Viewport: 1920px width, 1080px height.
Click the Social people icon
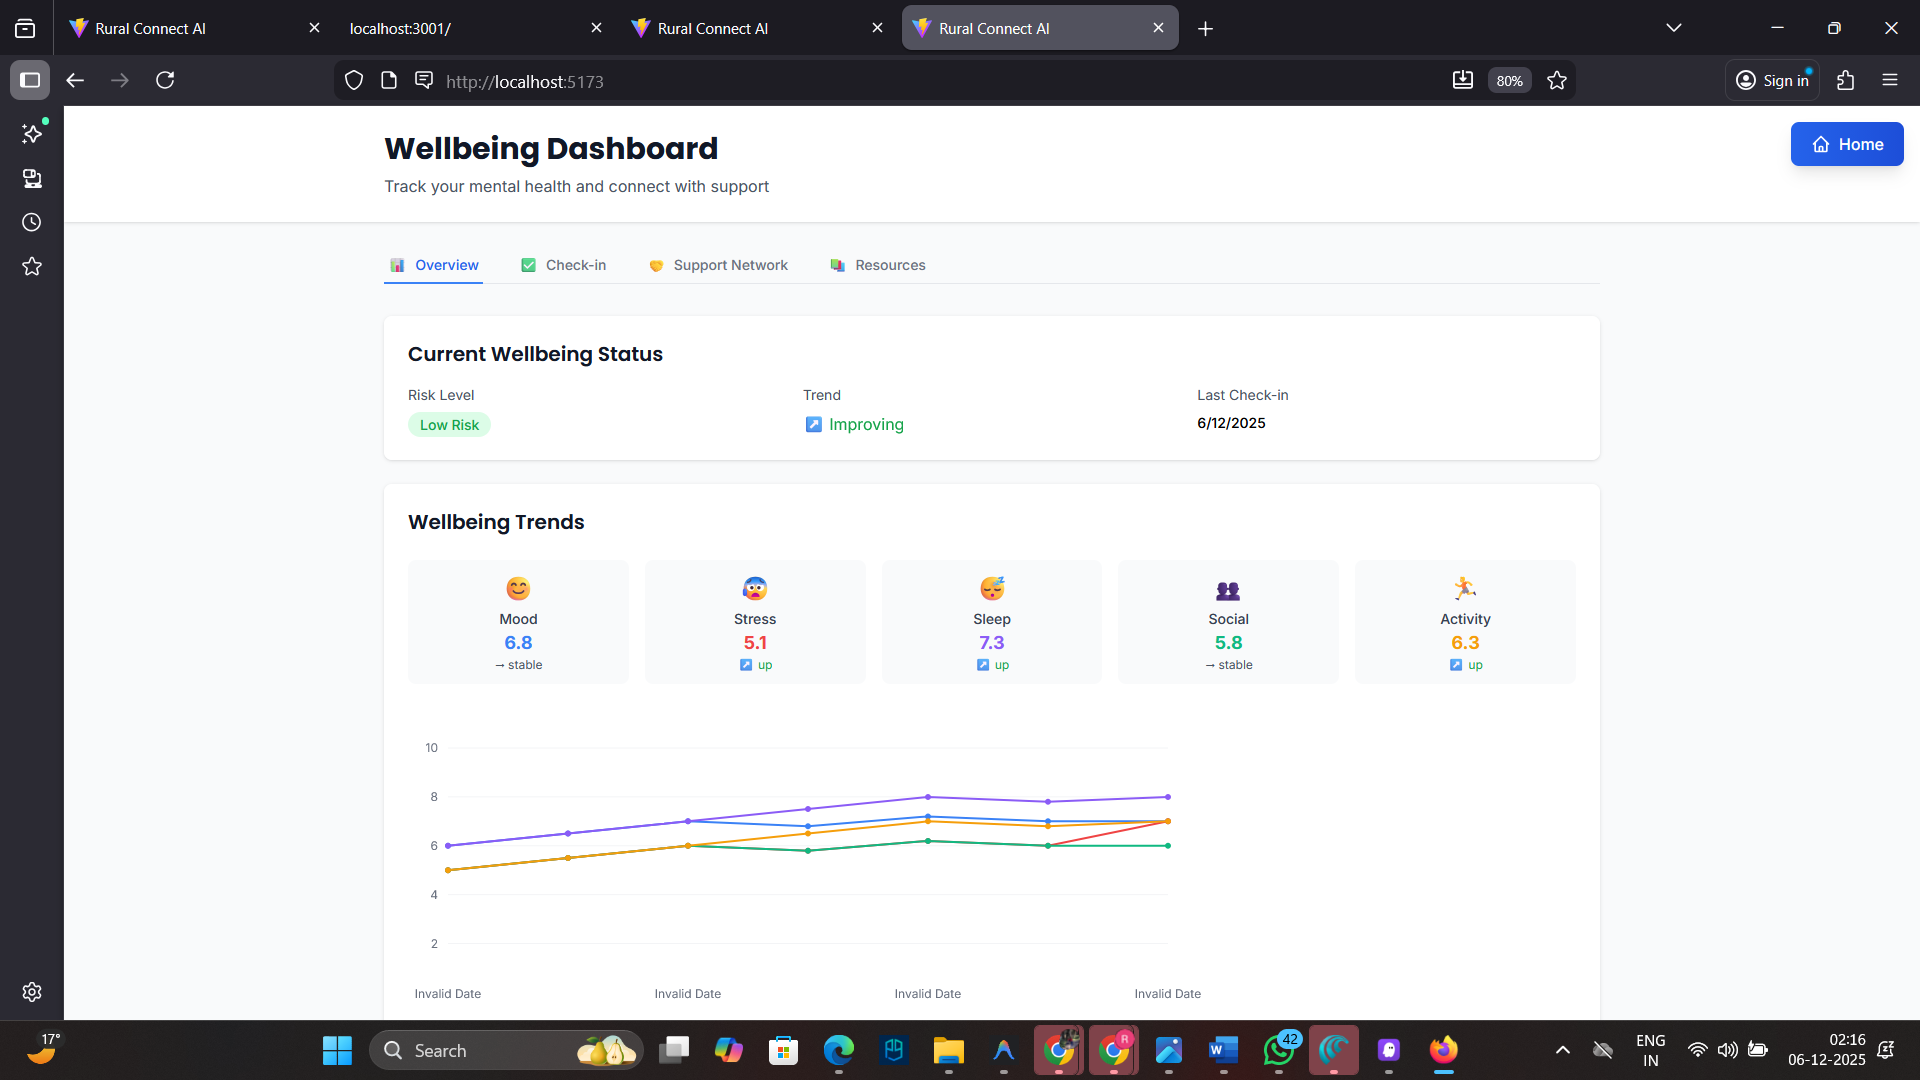[x=1228, y=590]
